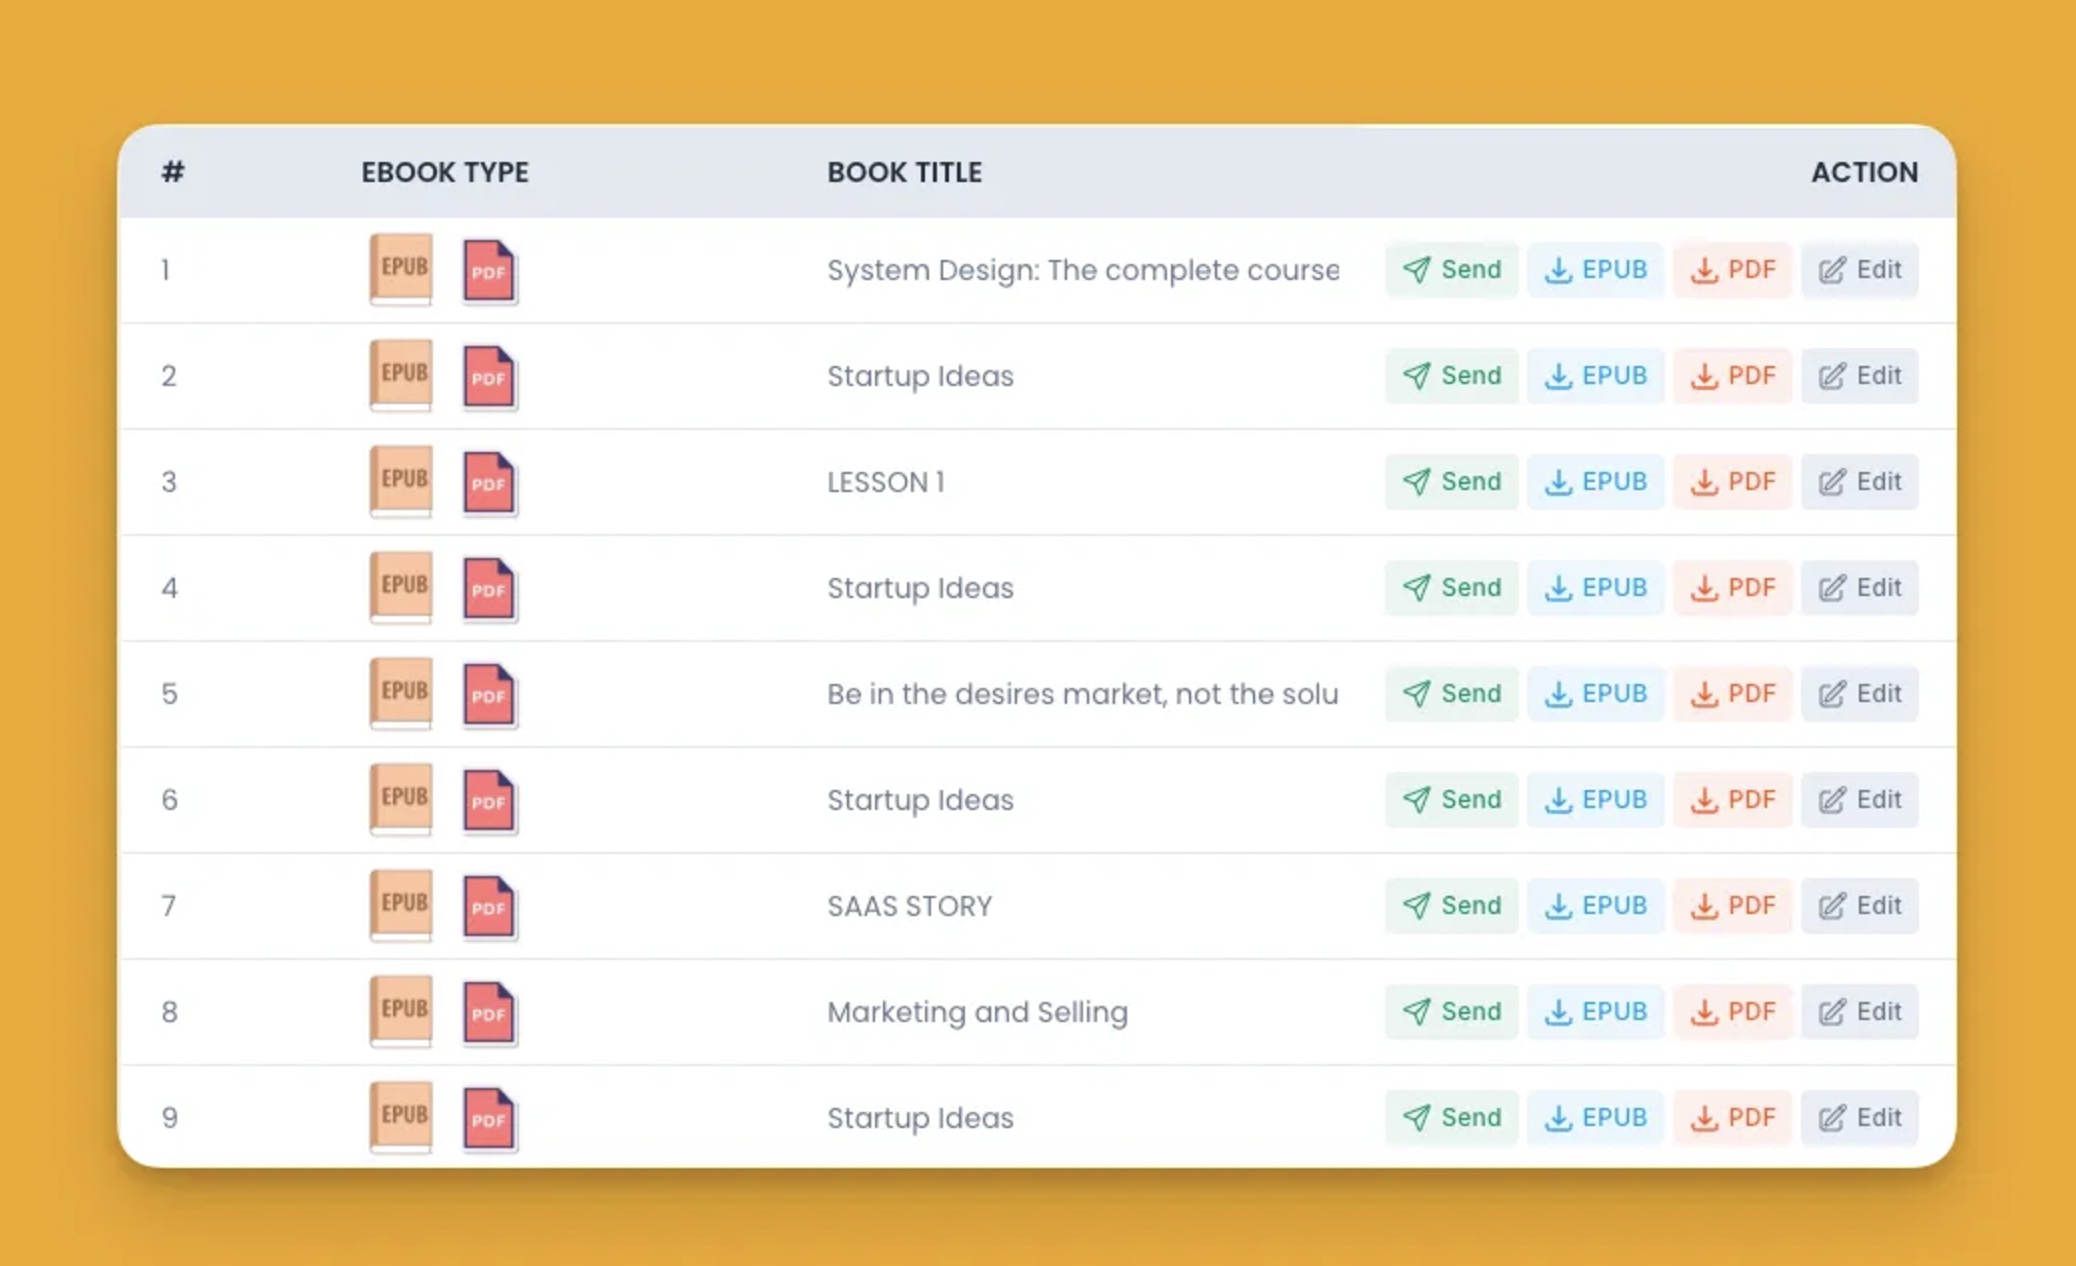
Task: Download EPUB for row 2 Startup Ideas
Action: click(1595, 376)
